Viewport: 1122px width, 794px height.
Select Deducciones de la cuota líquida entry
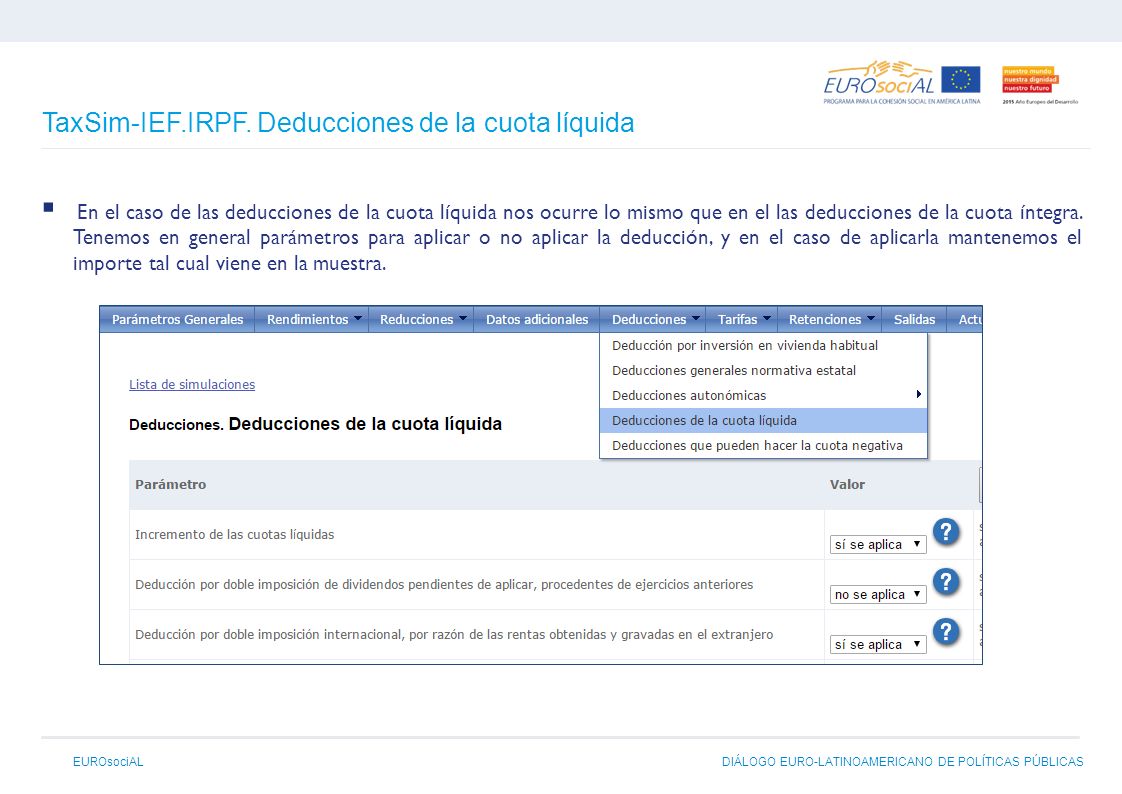764,421
